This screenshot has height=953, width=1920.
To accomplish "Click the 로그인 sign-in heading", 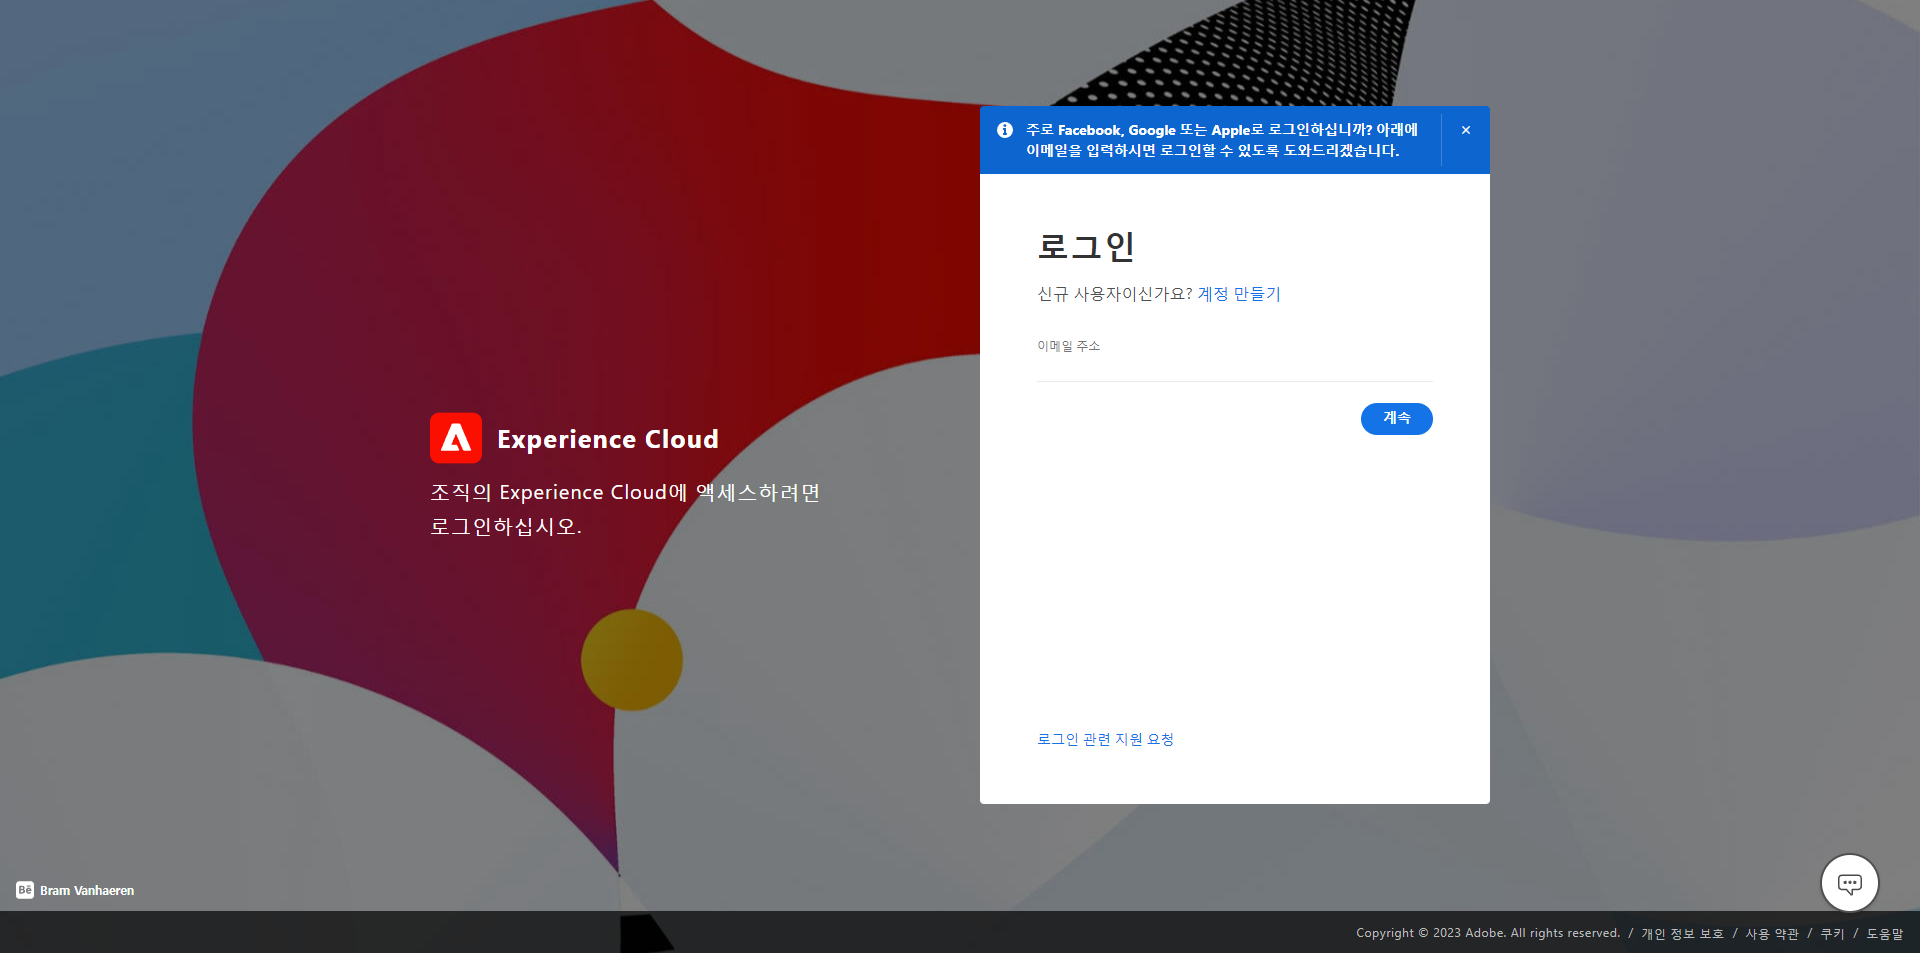I will [1086, 246].
